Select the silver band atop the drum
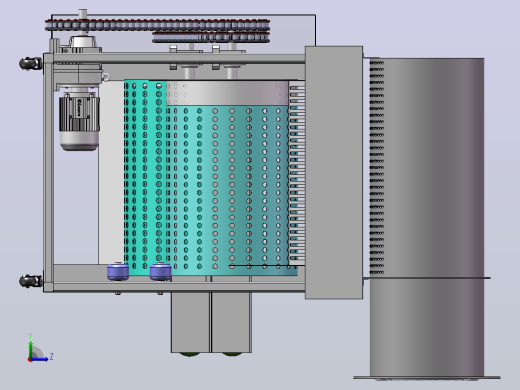 (x=227, y=93)
